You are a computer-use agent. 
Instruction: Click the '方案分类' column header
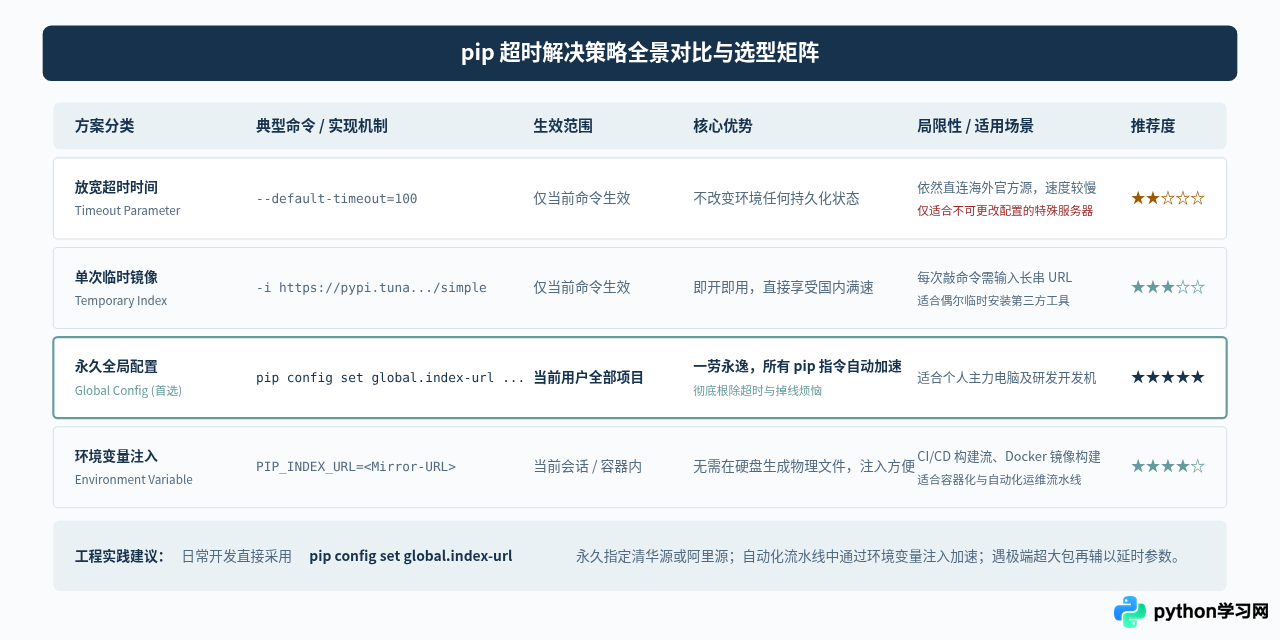tap(104, 126)
